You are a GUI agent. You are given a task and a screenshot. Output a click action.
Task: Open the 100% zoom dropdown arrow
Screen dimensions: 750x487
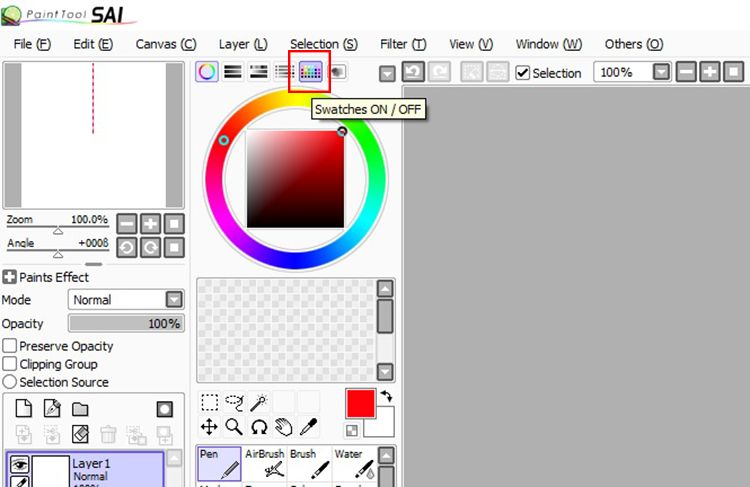(x=662, y=72)
